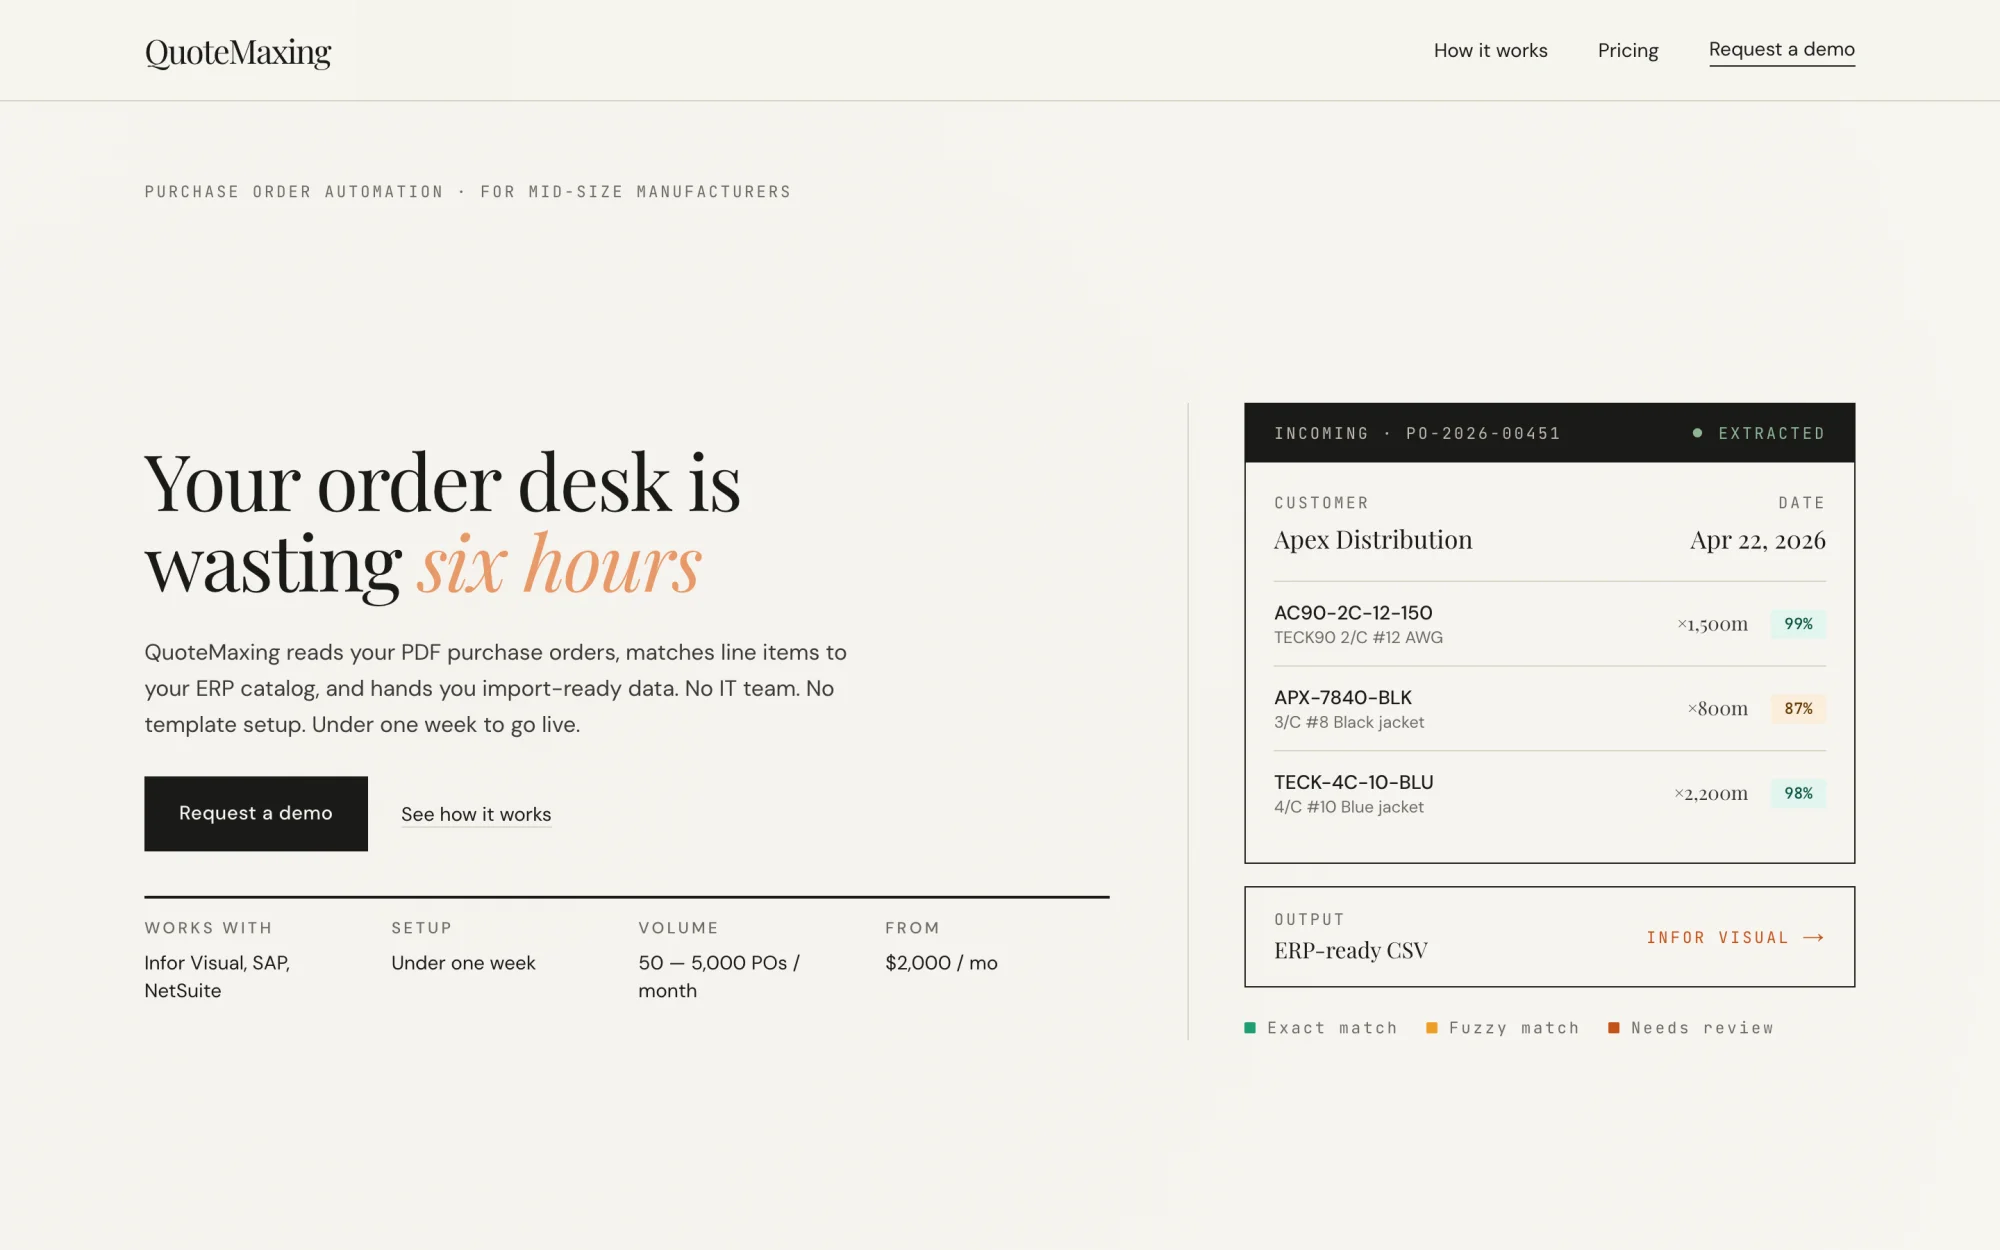Click customer name Apex Distribution
Image resolution: width=2000 pixels, height=1250 pixels.
[x=1373, y=540]
